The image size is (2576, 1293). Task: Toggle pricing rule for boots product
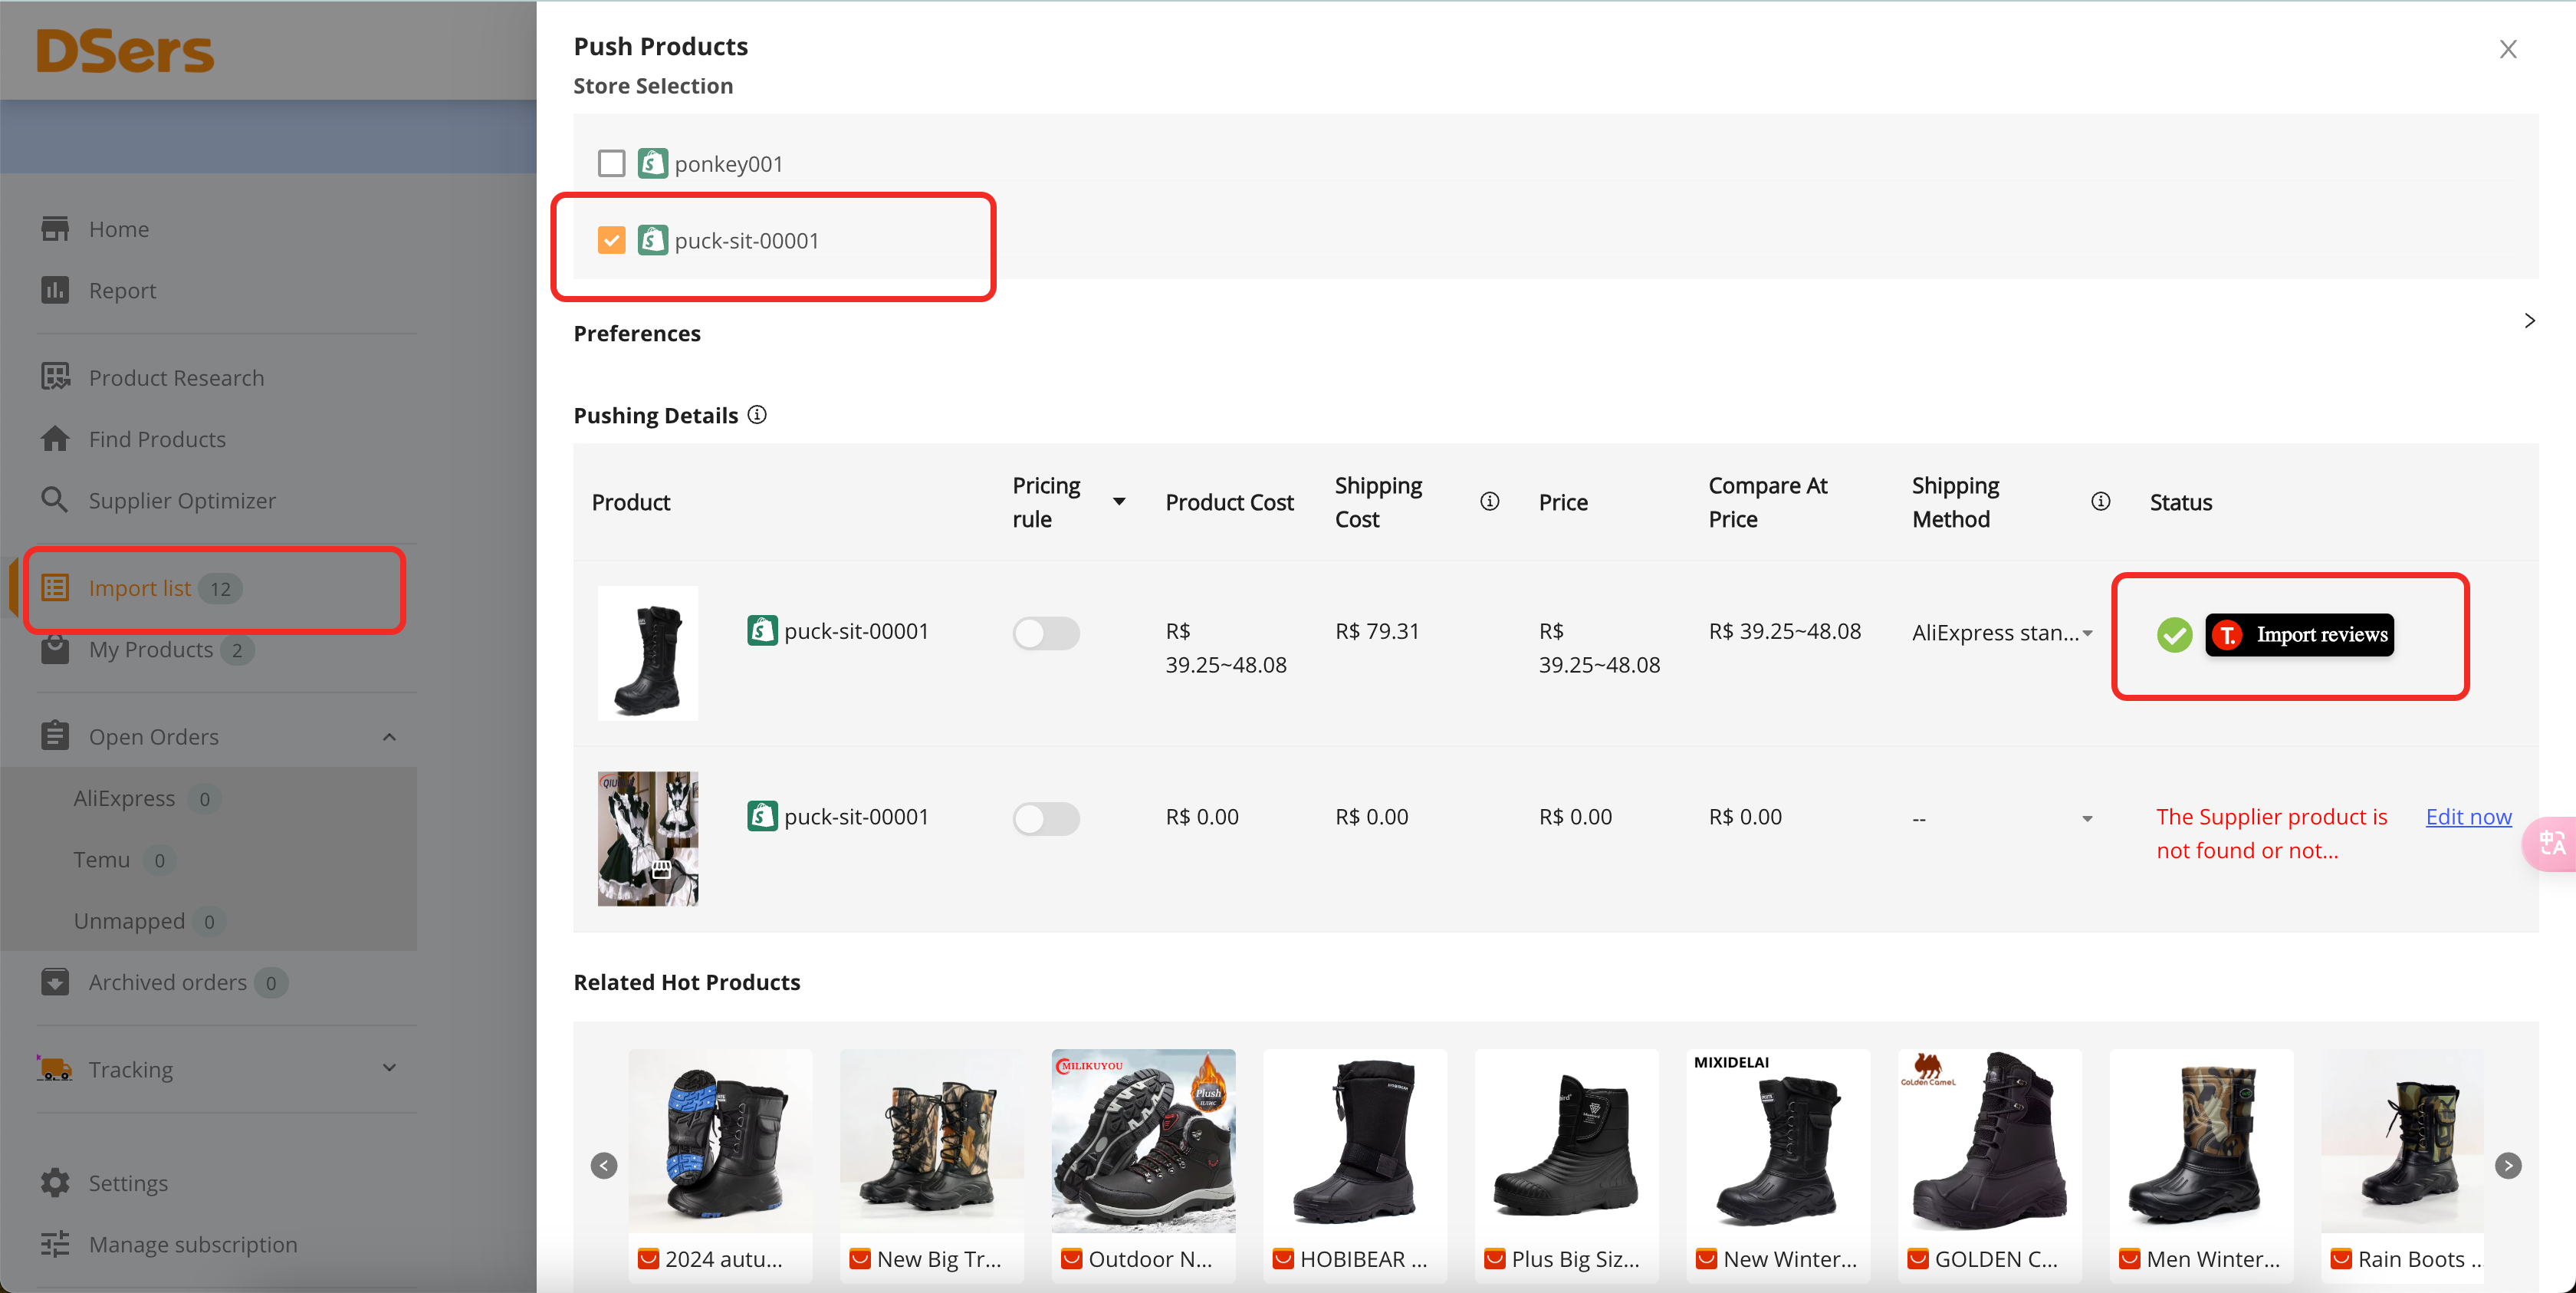click(1046, 633)
